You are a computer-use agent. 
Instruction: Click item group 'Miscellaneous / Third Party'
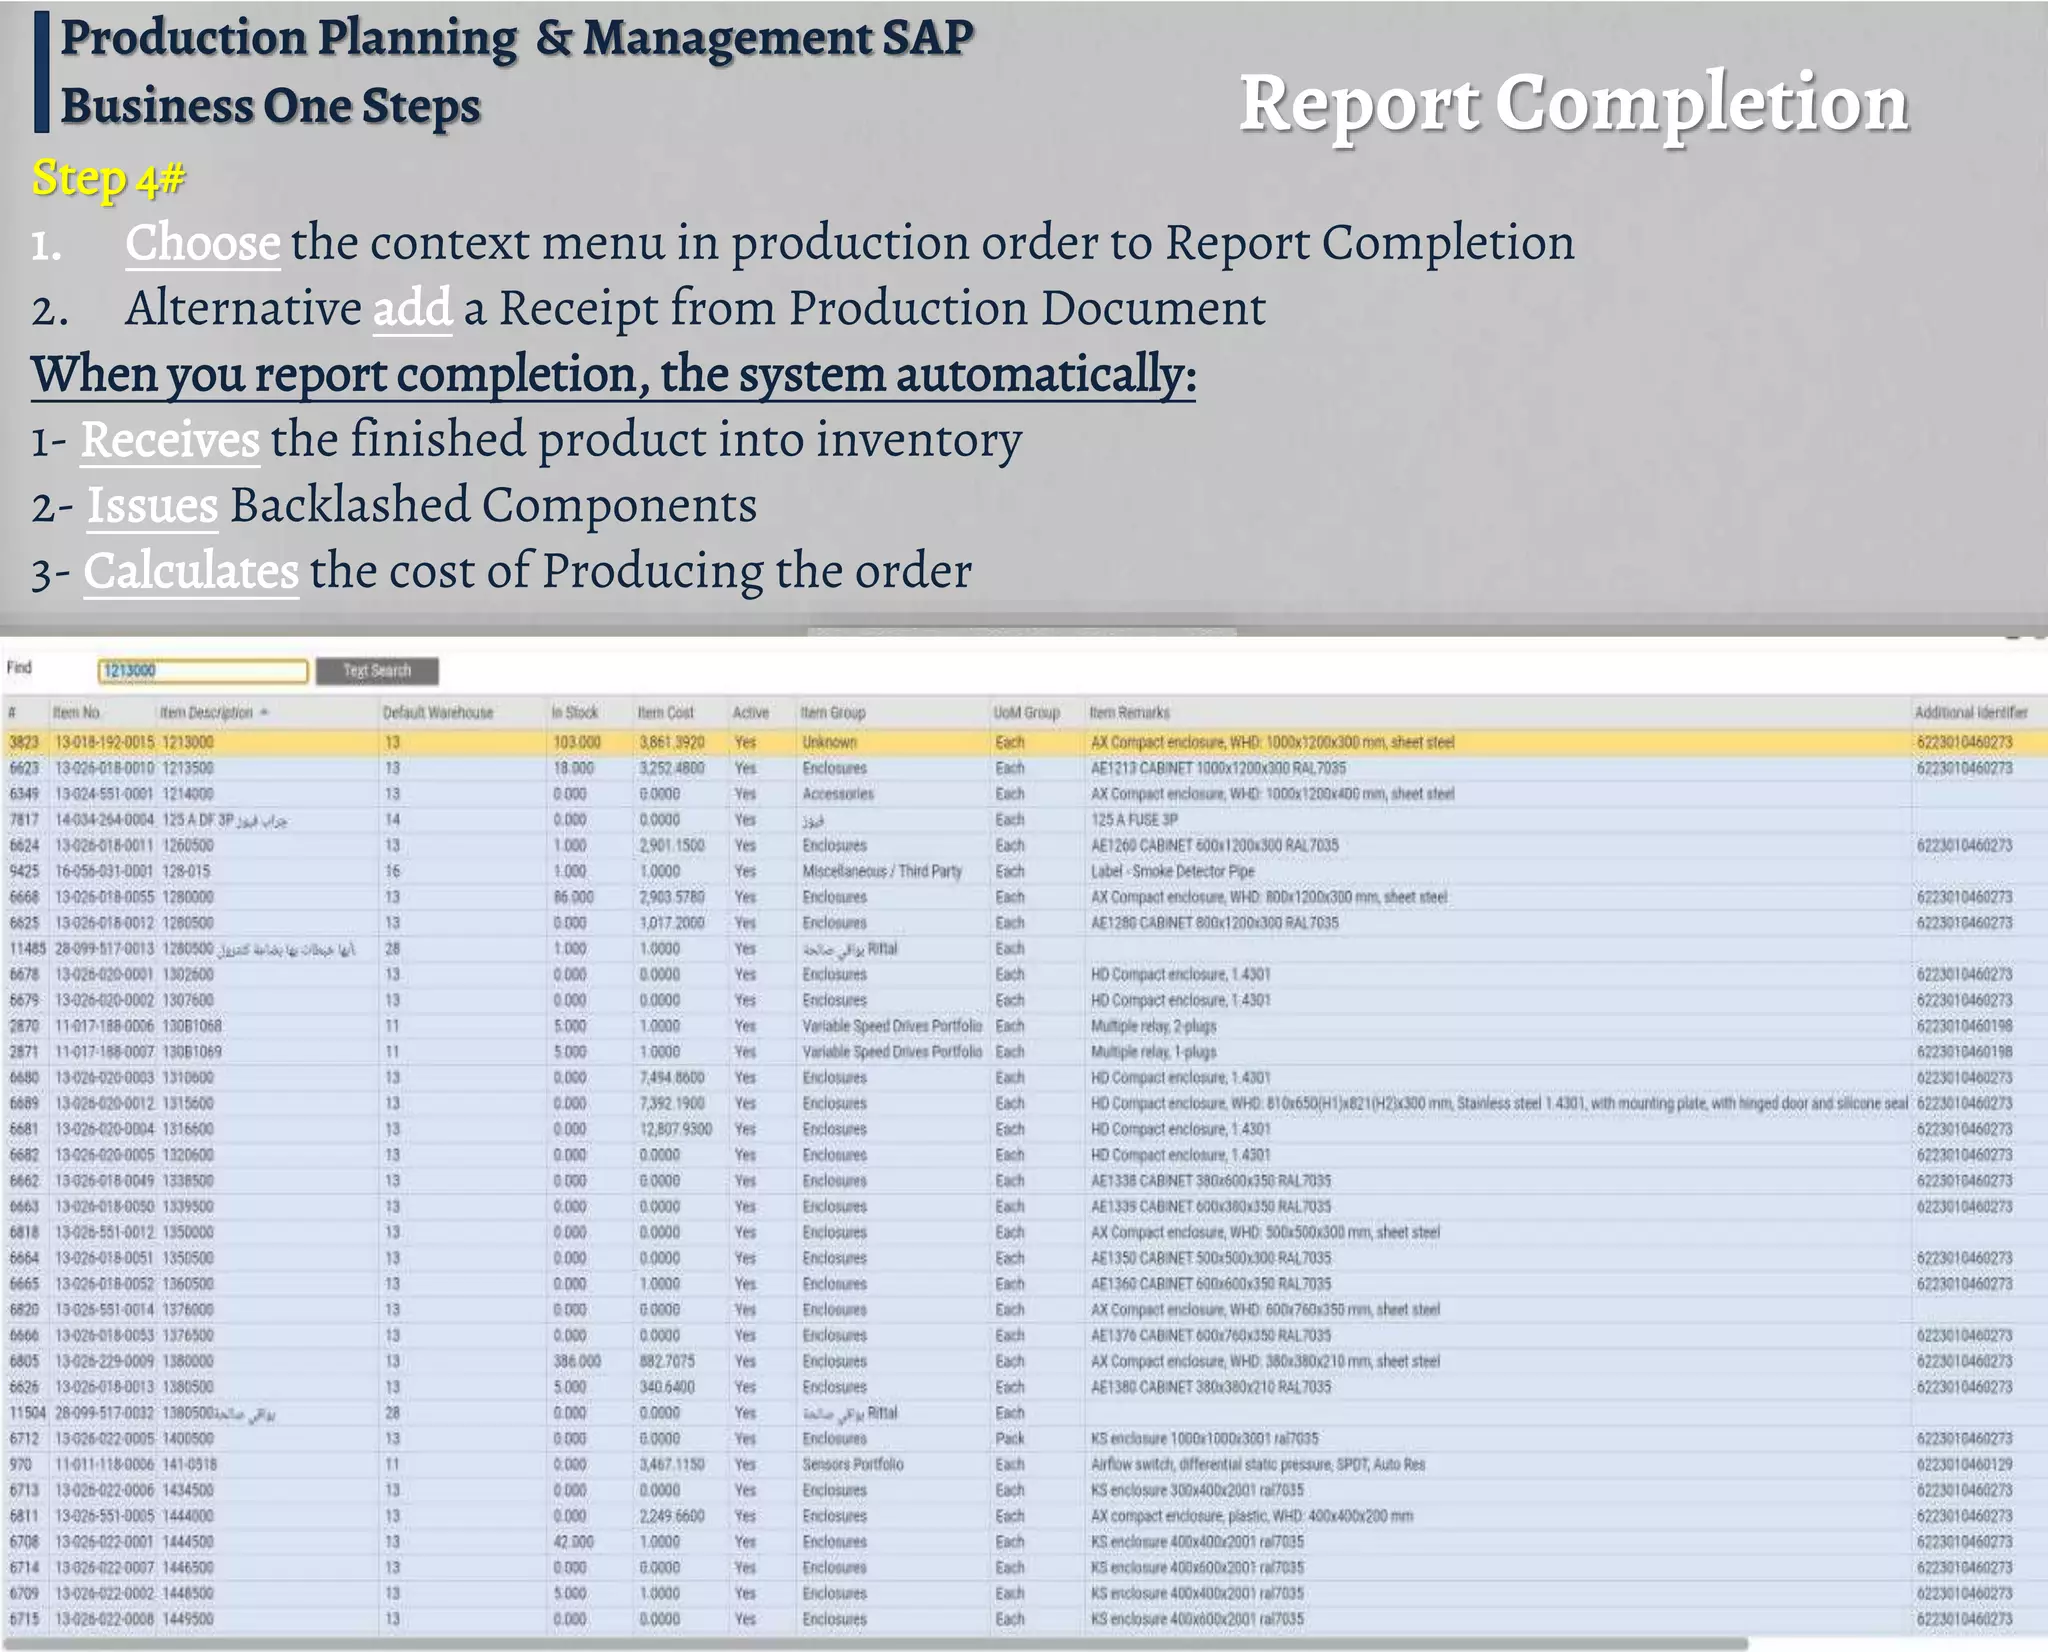point(882,871)
